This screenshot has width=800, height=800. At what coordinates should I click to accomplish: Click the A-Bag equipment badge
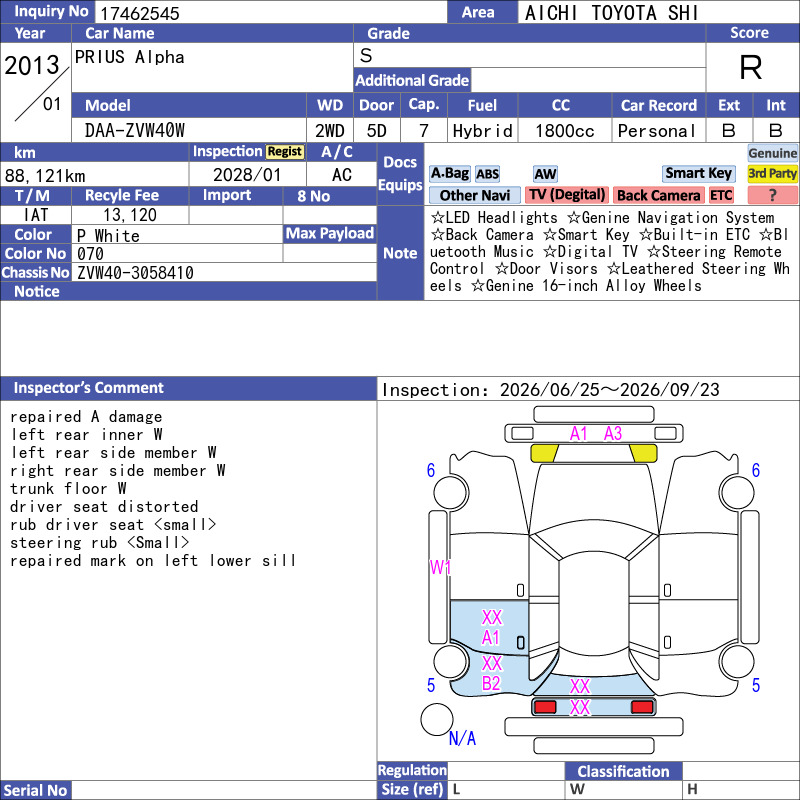click(x=449, y=174)
